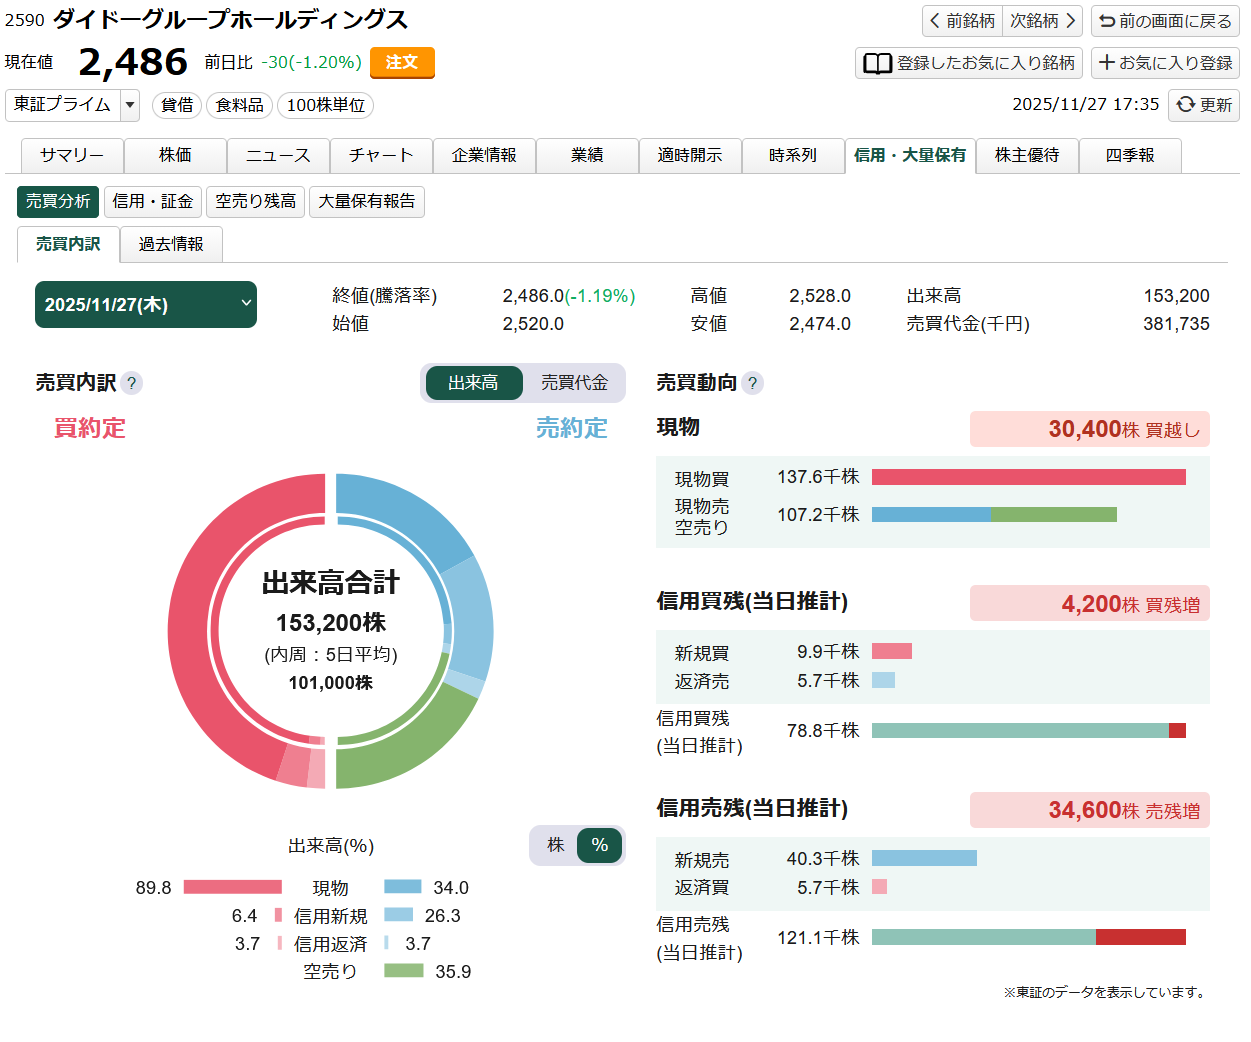Switch the breakdown view to 売買代金
The height and width of the screenshot is (1042, 1251).
pyautogui.click(x=574, y=383)
